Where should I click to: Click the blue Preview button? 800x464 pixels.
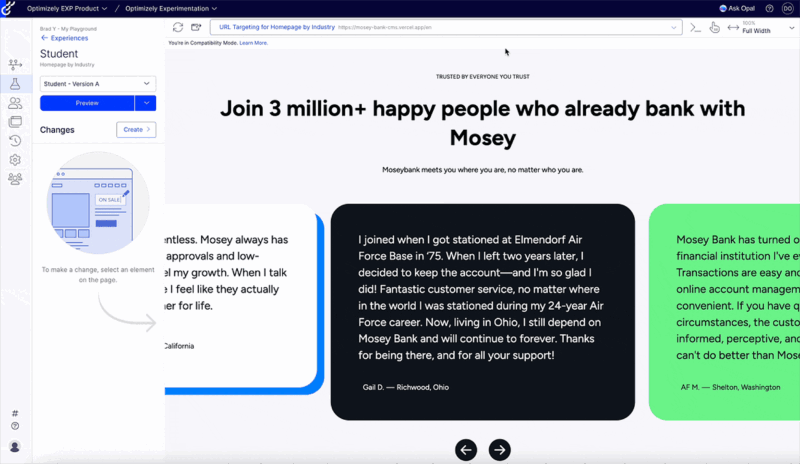click(87, 103)
